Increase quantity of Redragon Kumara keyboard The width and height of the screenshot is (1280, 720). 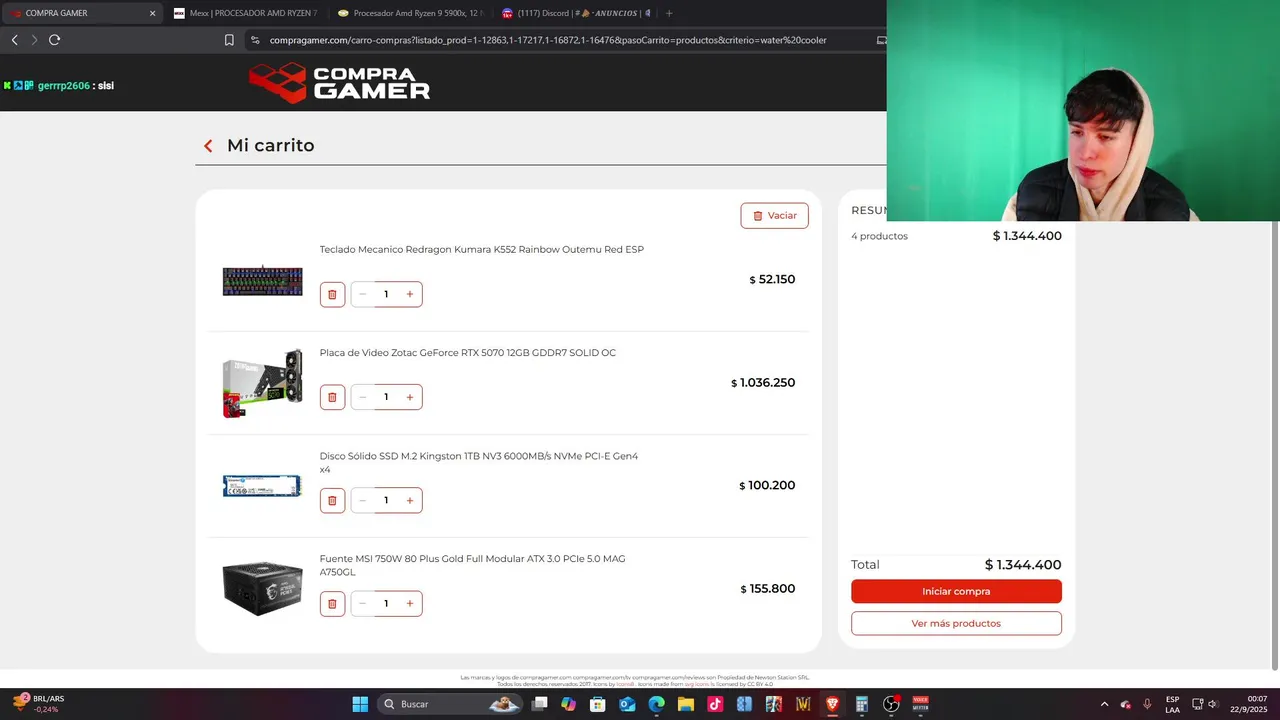[410, 294]
